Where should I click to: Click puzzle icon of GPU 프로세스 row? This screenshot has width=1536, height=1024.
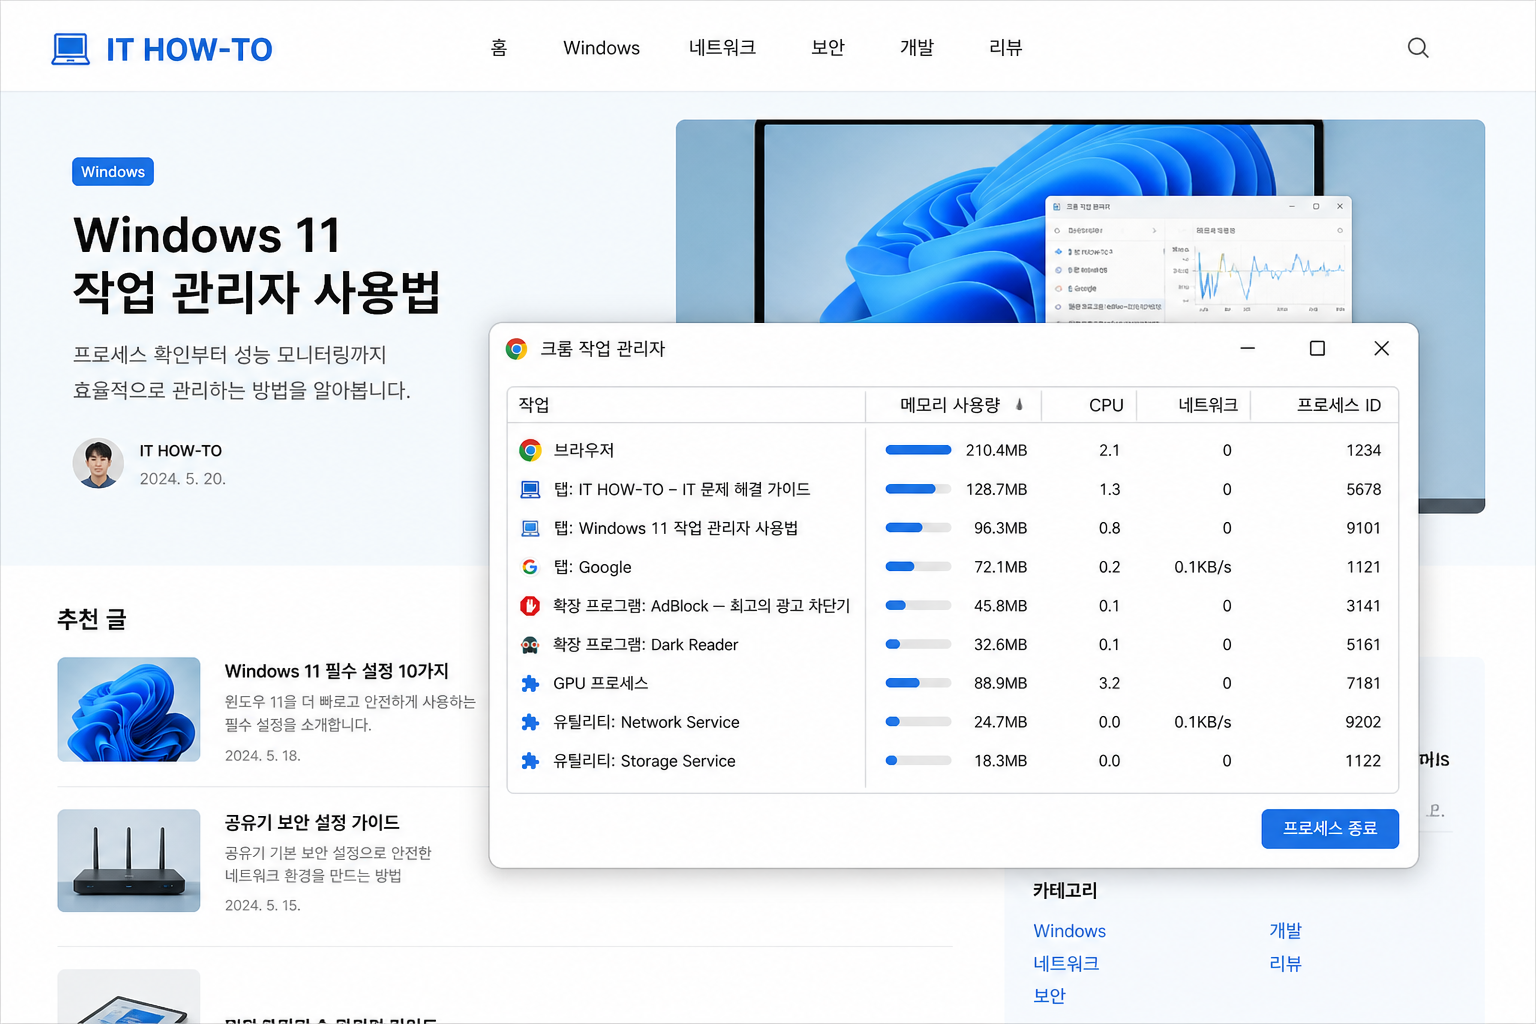(530, 683)
